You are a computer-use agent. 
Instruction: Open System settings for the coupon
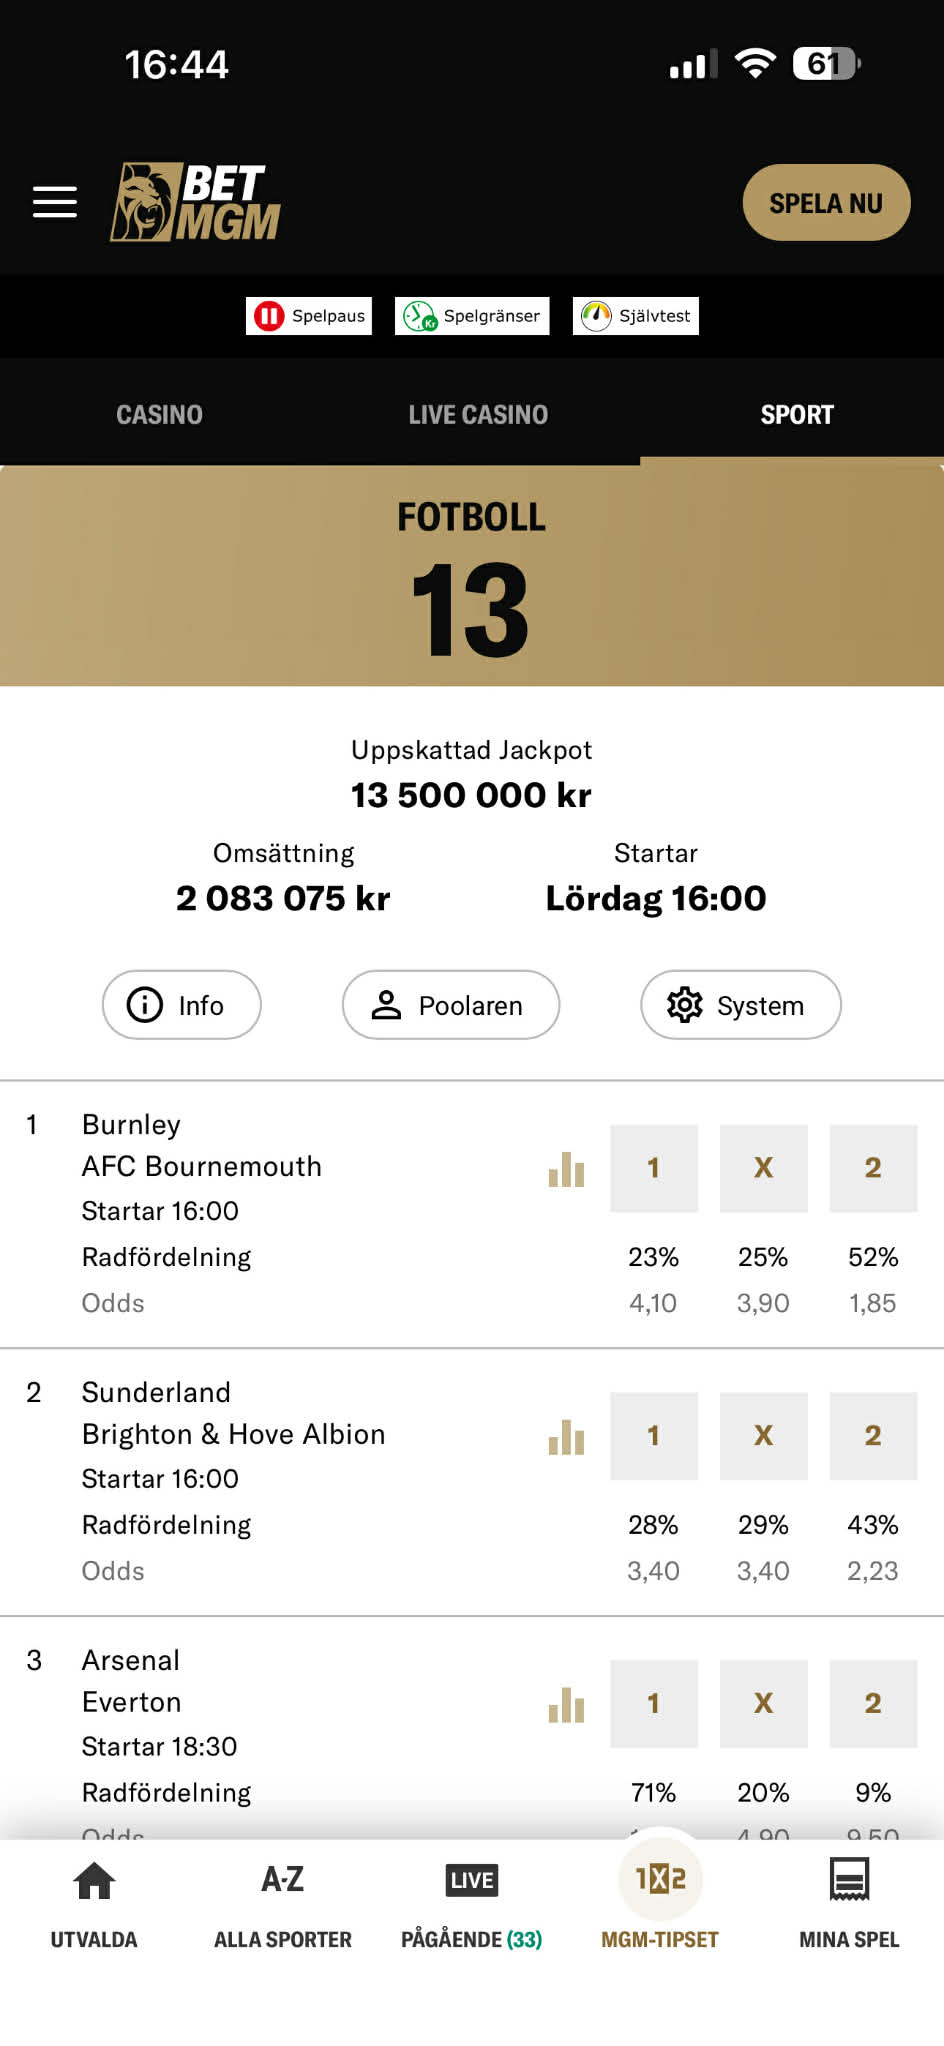pos(740,1005)
